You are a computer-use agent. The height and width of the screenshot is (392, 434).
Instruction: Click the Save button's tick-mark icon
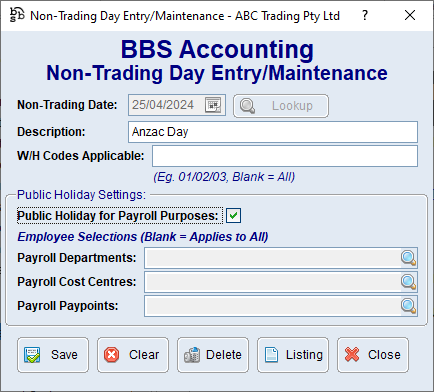pyautogui.click(x=32, y=355)
